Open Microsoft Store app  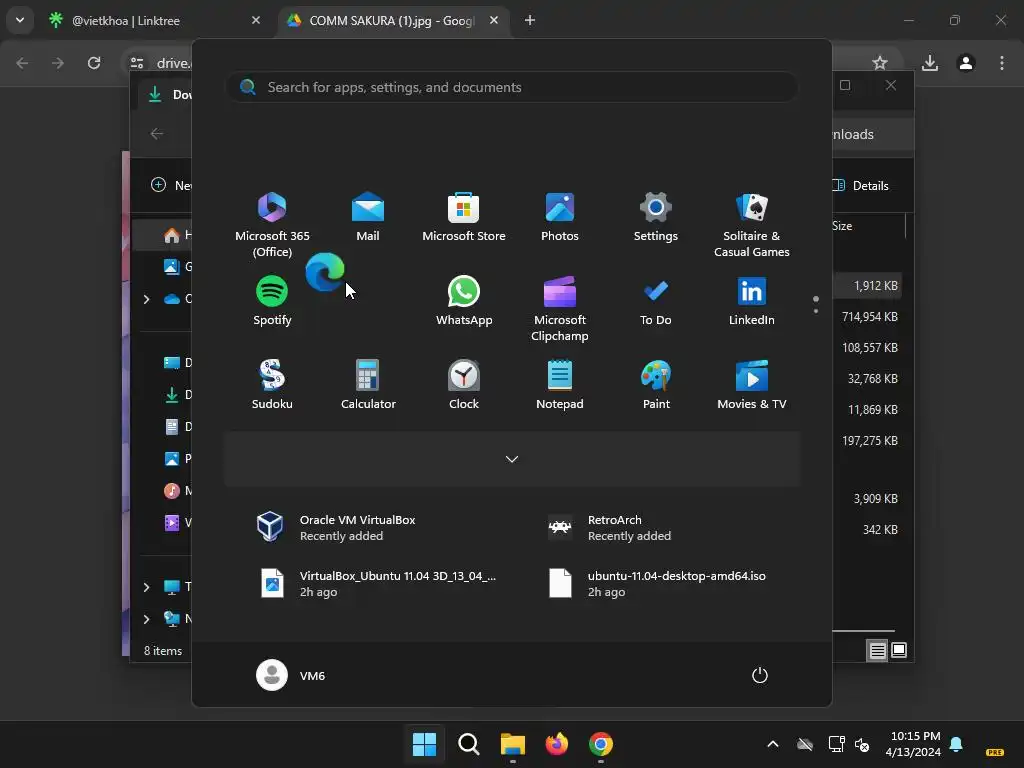pyautogui.click(x=464, y=217)
